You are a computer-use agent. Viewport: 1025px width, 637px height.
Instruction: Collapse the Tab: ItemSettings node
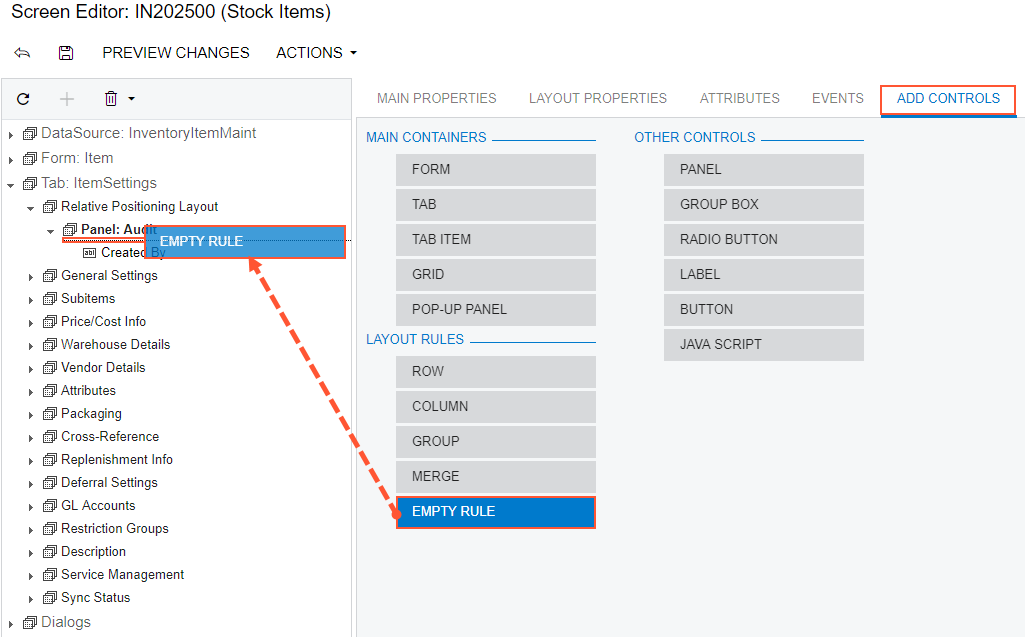coord(11,184)
